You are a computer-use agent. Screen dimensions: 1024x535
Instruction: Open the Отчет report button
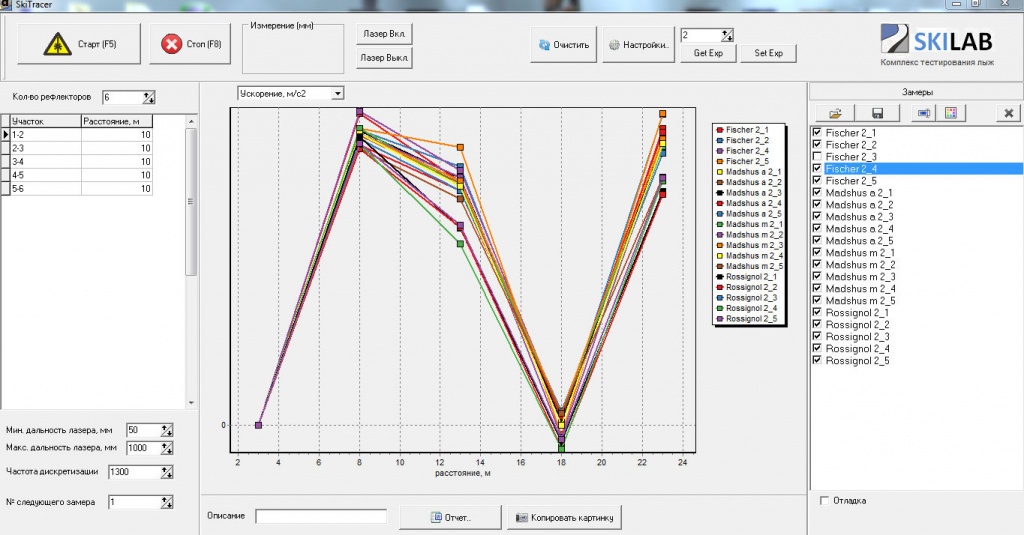click(451, 517)
